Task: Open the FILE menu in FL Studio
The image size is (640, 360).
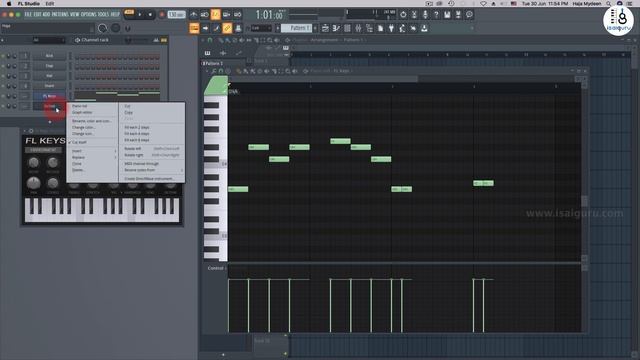Action: [x=28, y=14]
